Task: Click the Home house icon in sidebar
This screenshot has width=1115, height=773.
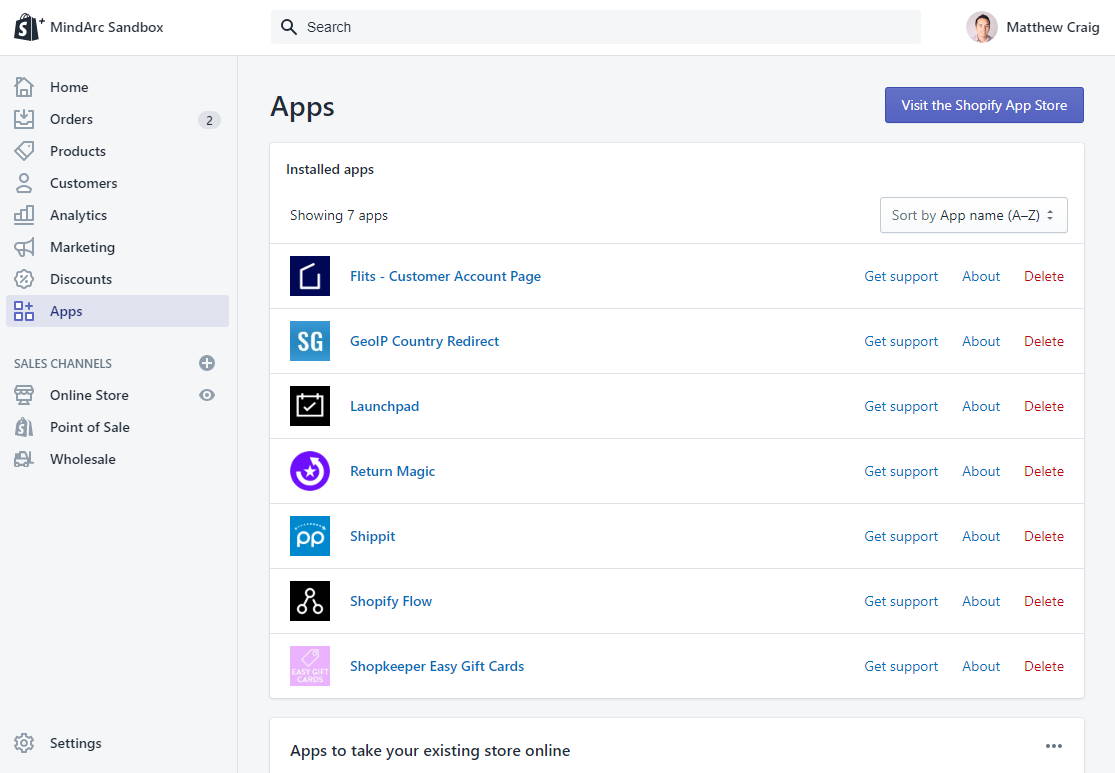Action: coord(24,87)
